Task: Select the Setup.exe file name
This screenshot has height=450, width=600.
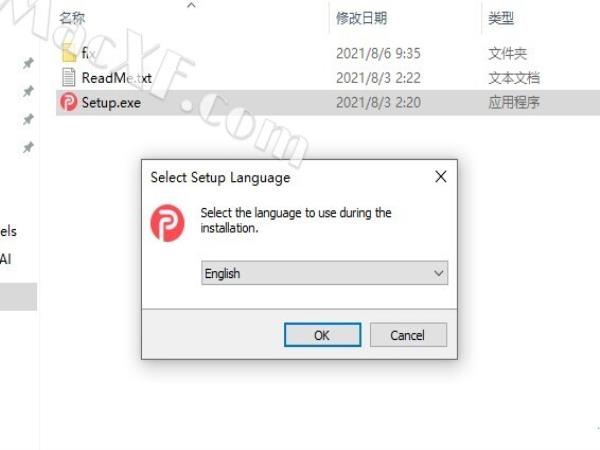Action: pos(111,103)
